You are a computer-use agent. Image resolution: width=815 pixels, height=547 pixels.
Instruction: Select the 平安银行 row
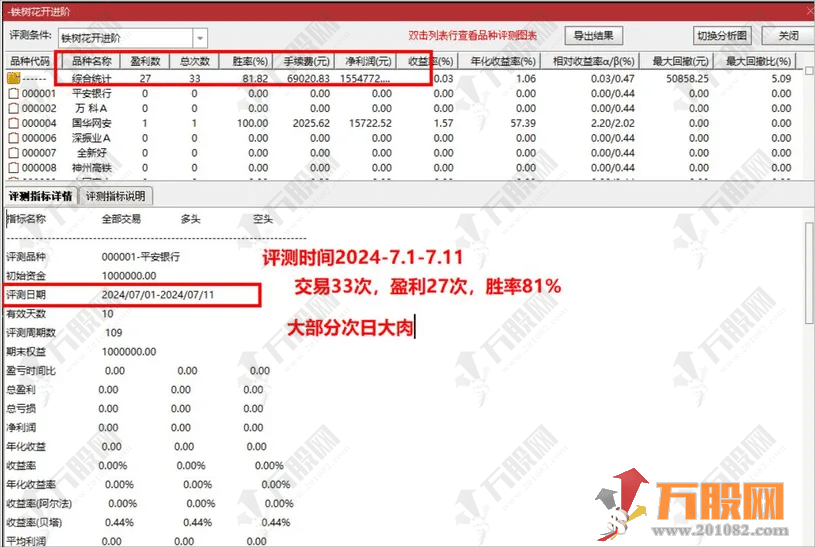(x=400, y=94)
